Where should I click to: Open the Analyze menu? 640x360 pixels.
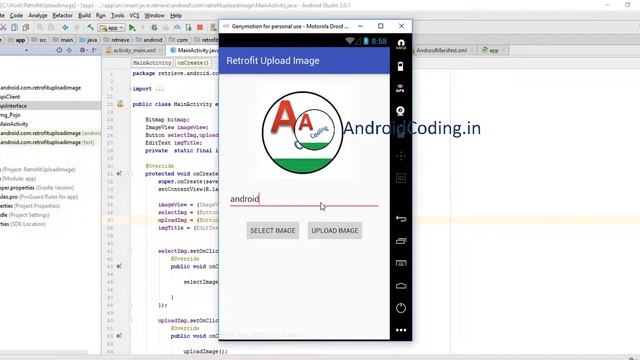pyautogui.click(x=38, y=16)
